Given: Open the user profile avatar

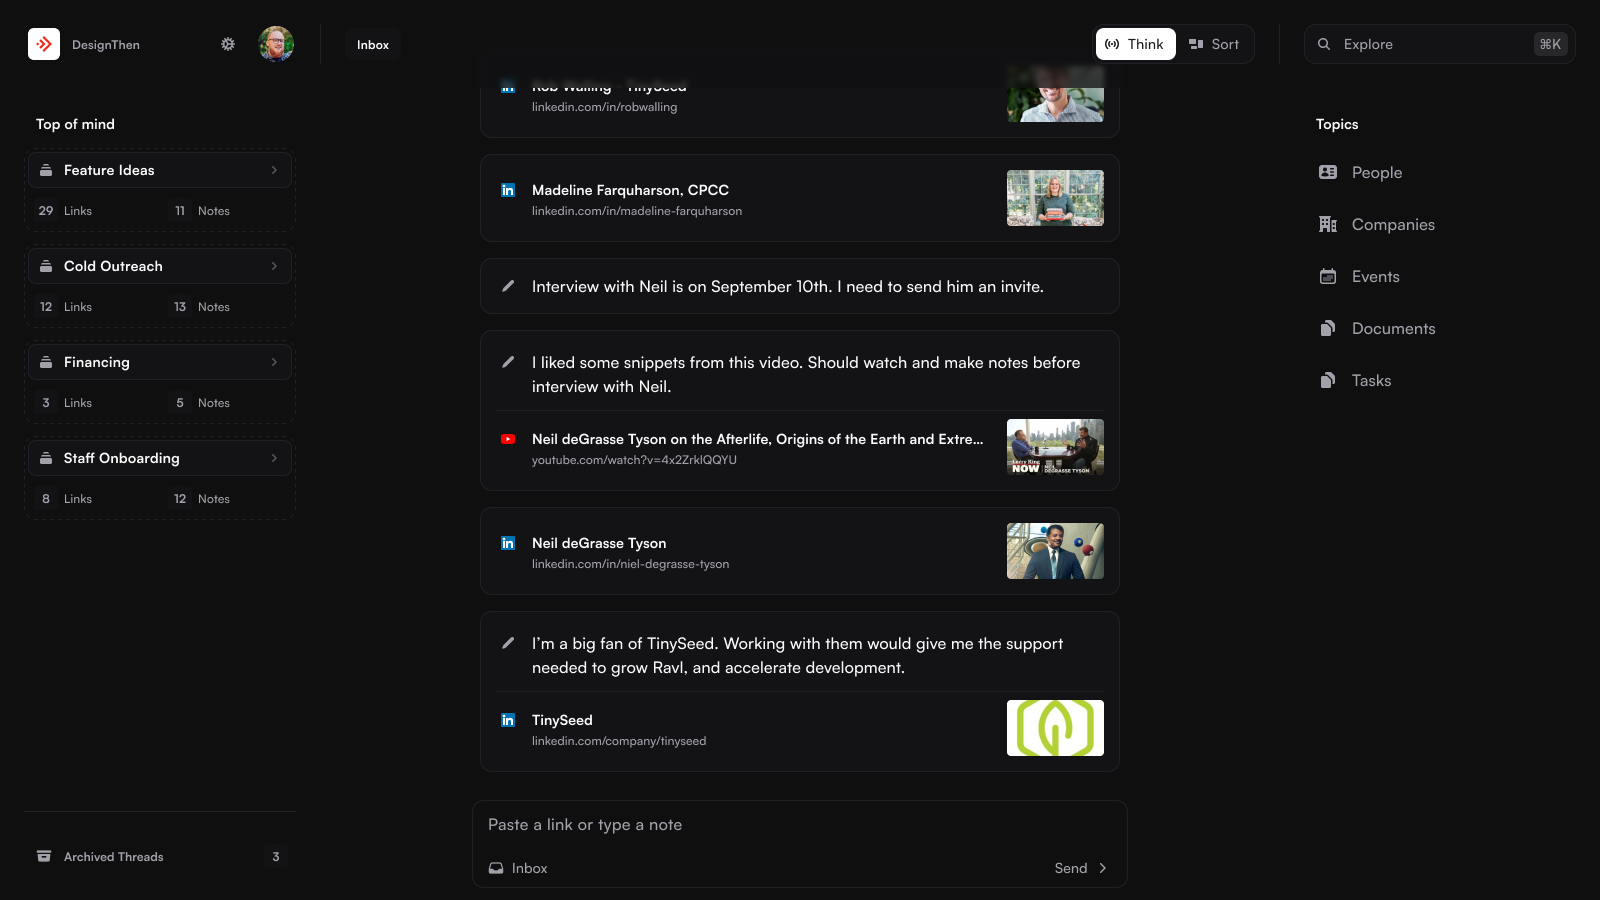Looking at the screenshot, I should click(x=276, y=44).
